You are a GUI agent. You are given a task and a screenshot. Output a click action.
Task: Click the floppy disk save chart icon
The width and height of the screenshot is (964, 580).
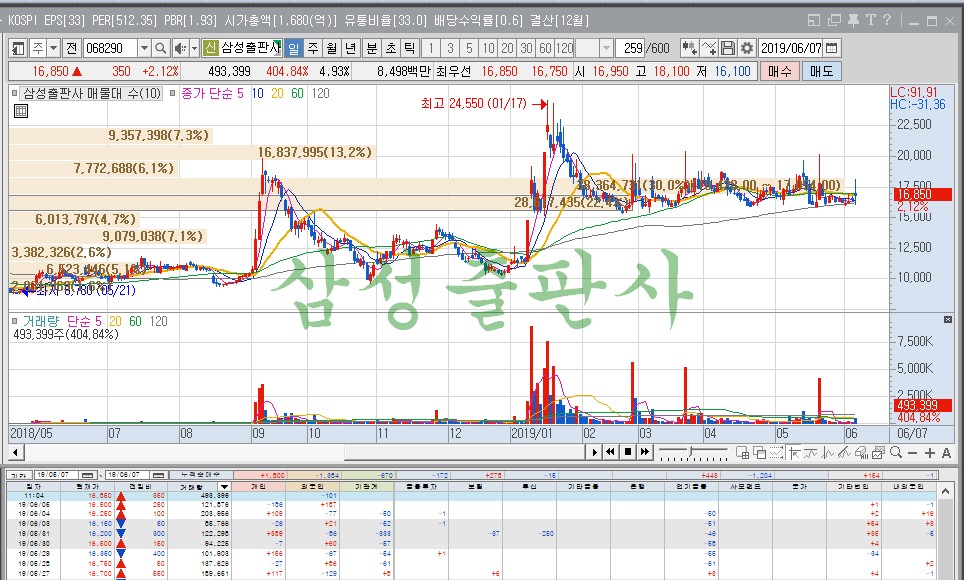point(728,48)
